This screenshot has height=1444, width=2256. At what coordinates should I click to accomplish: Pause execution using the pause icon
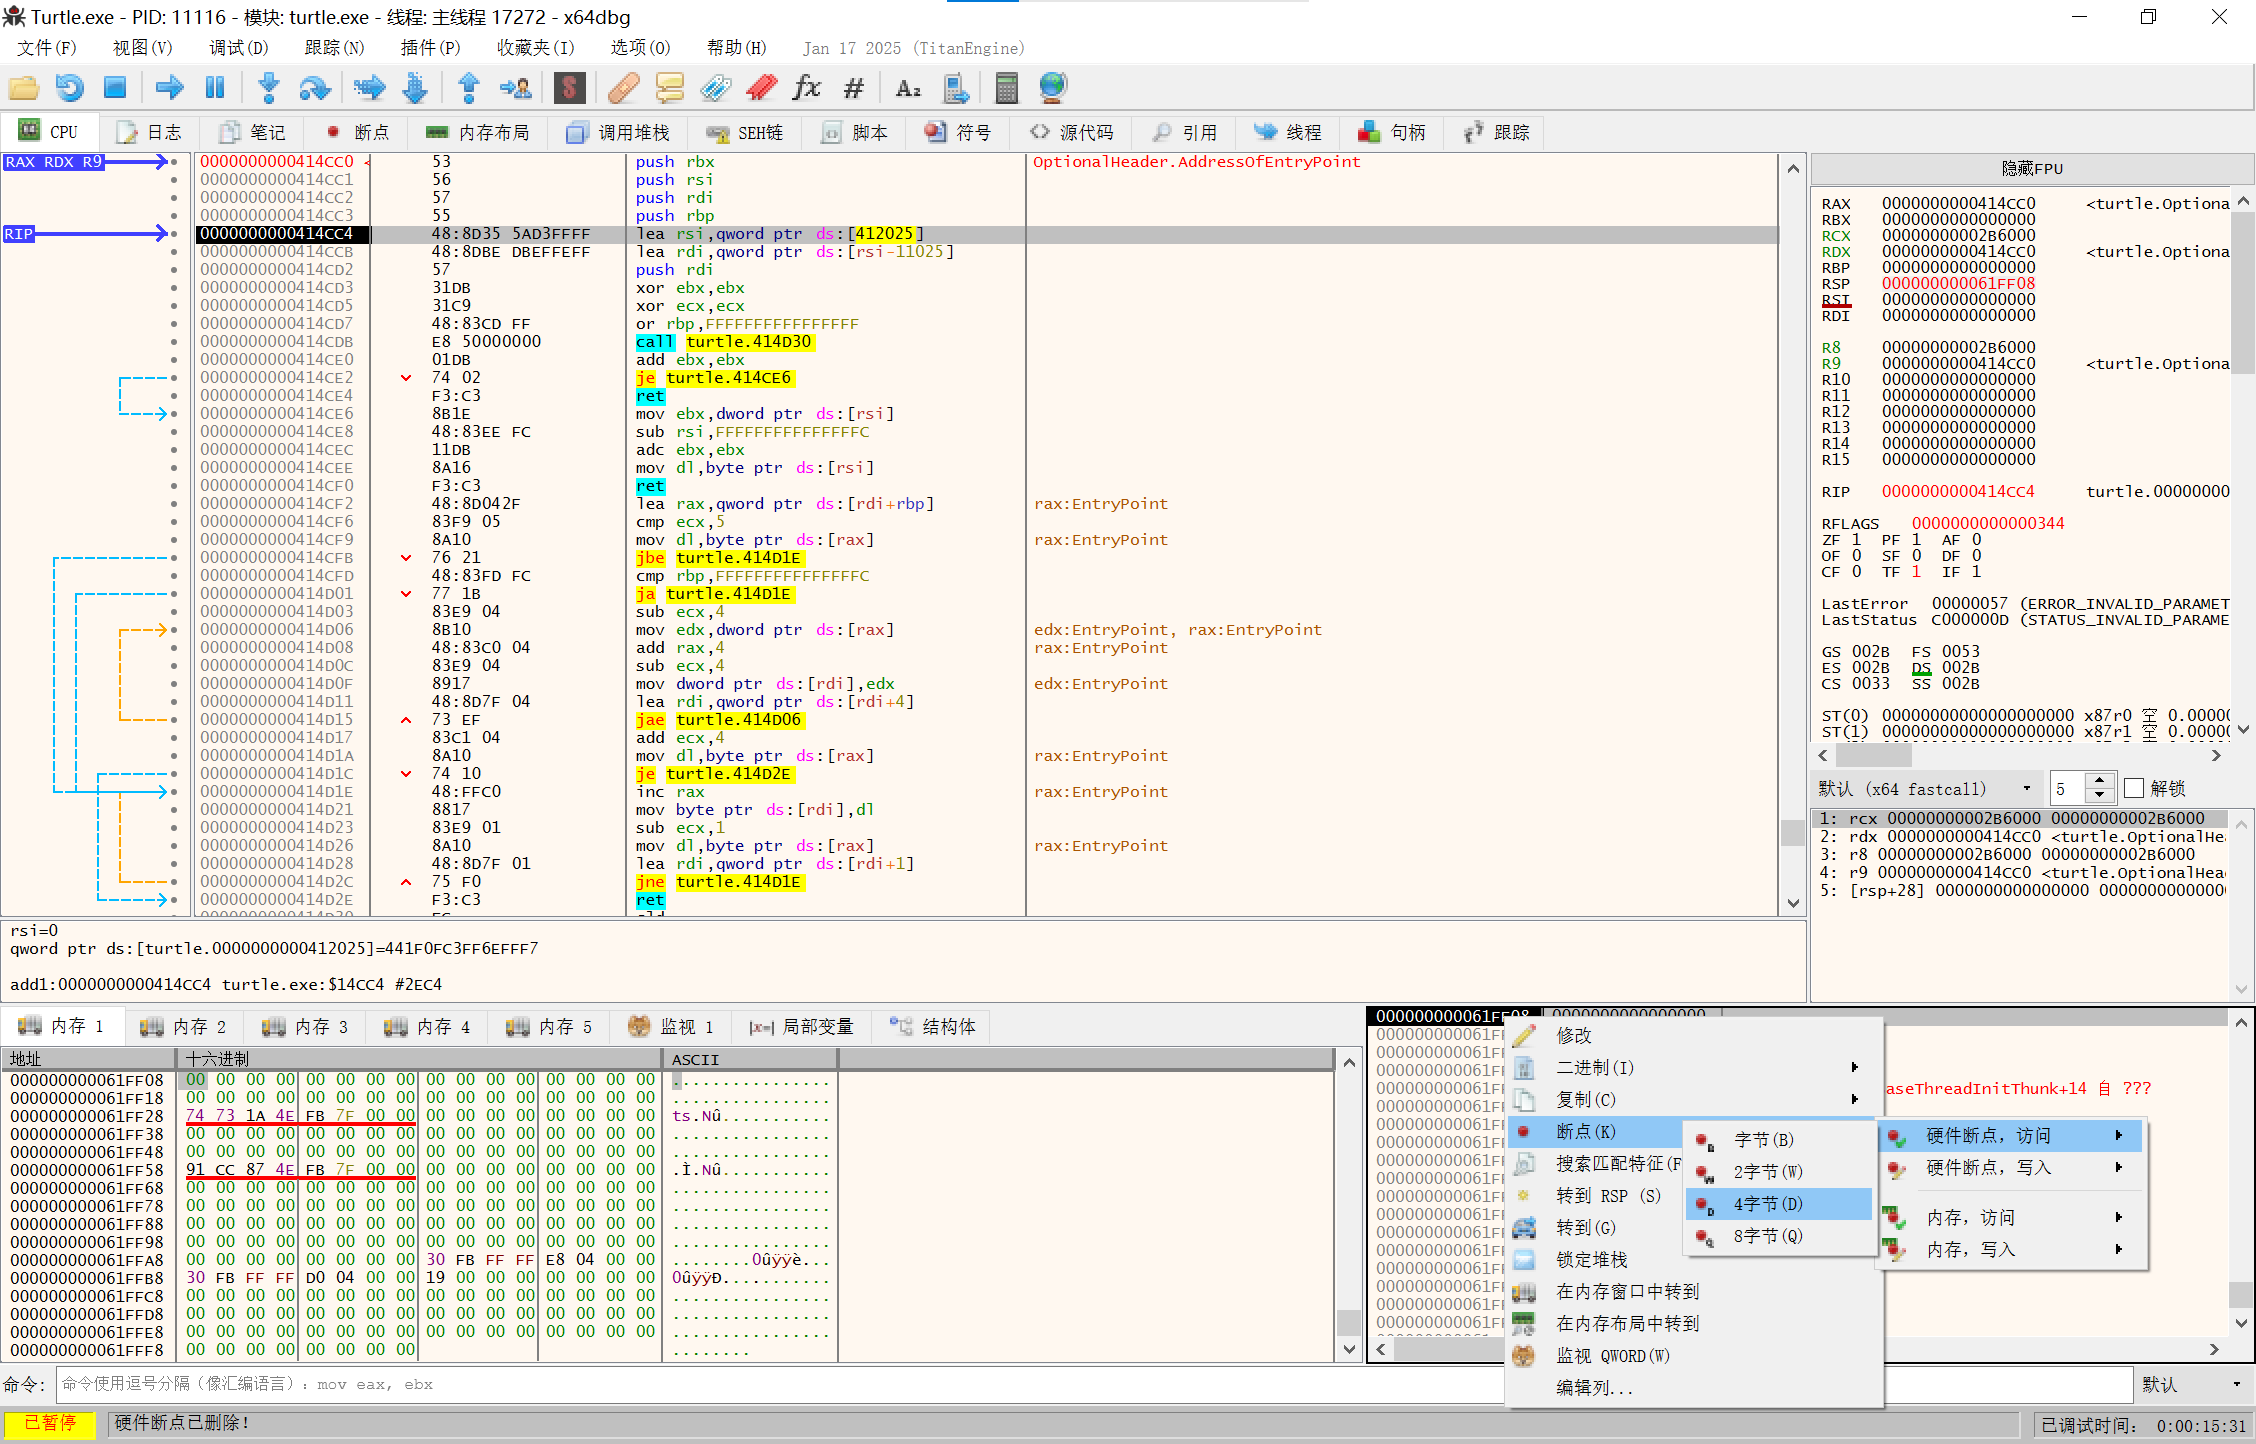pyautogui.click(x=214, y=88)
